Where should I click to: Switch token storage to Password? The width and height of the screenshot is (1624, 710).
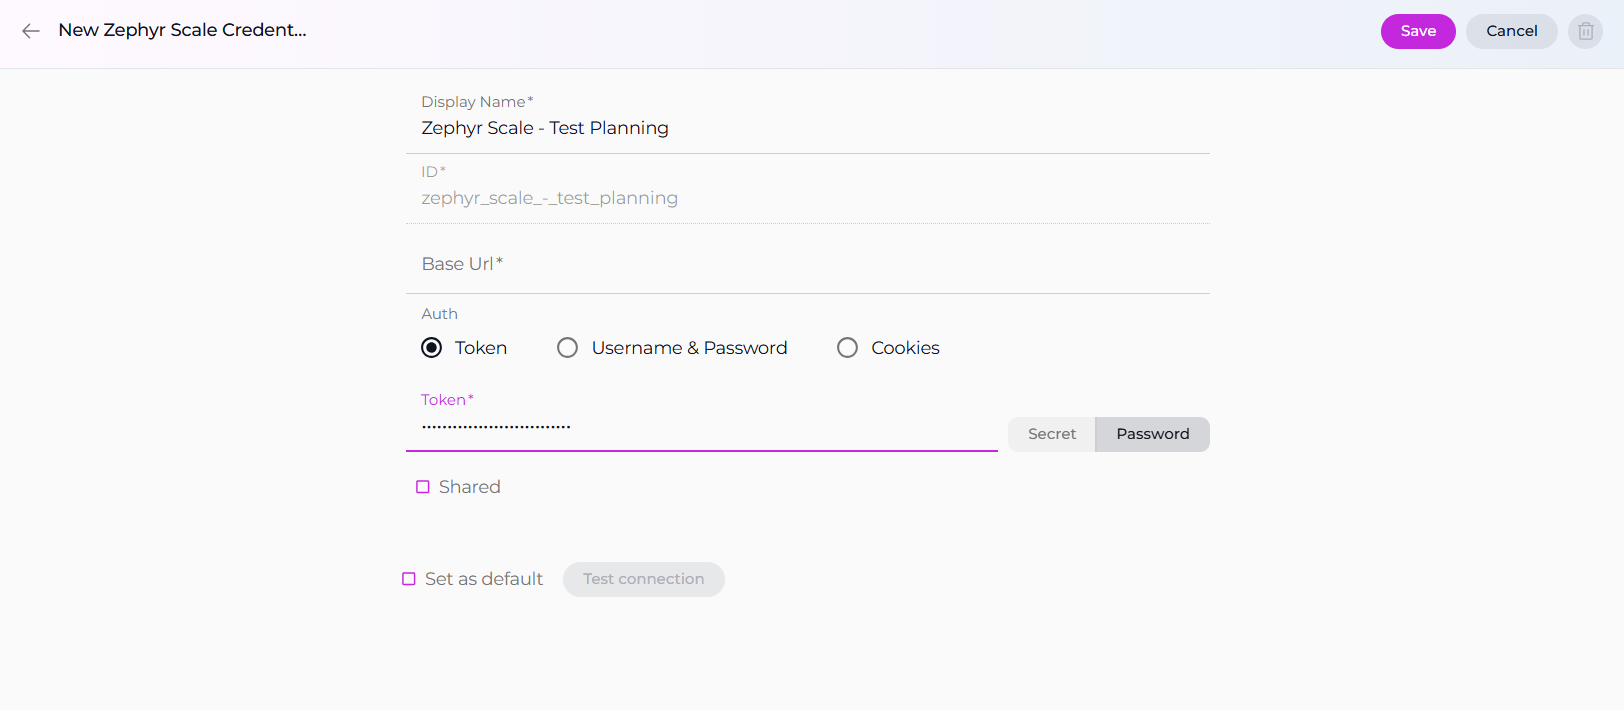pyautogui.click(x=1152, y=434)
